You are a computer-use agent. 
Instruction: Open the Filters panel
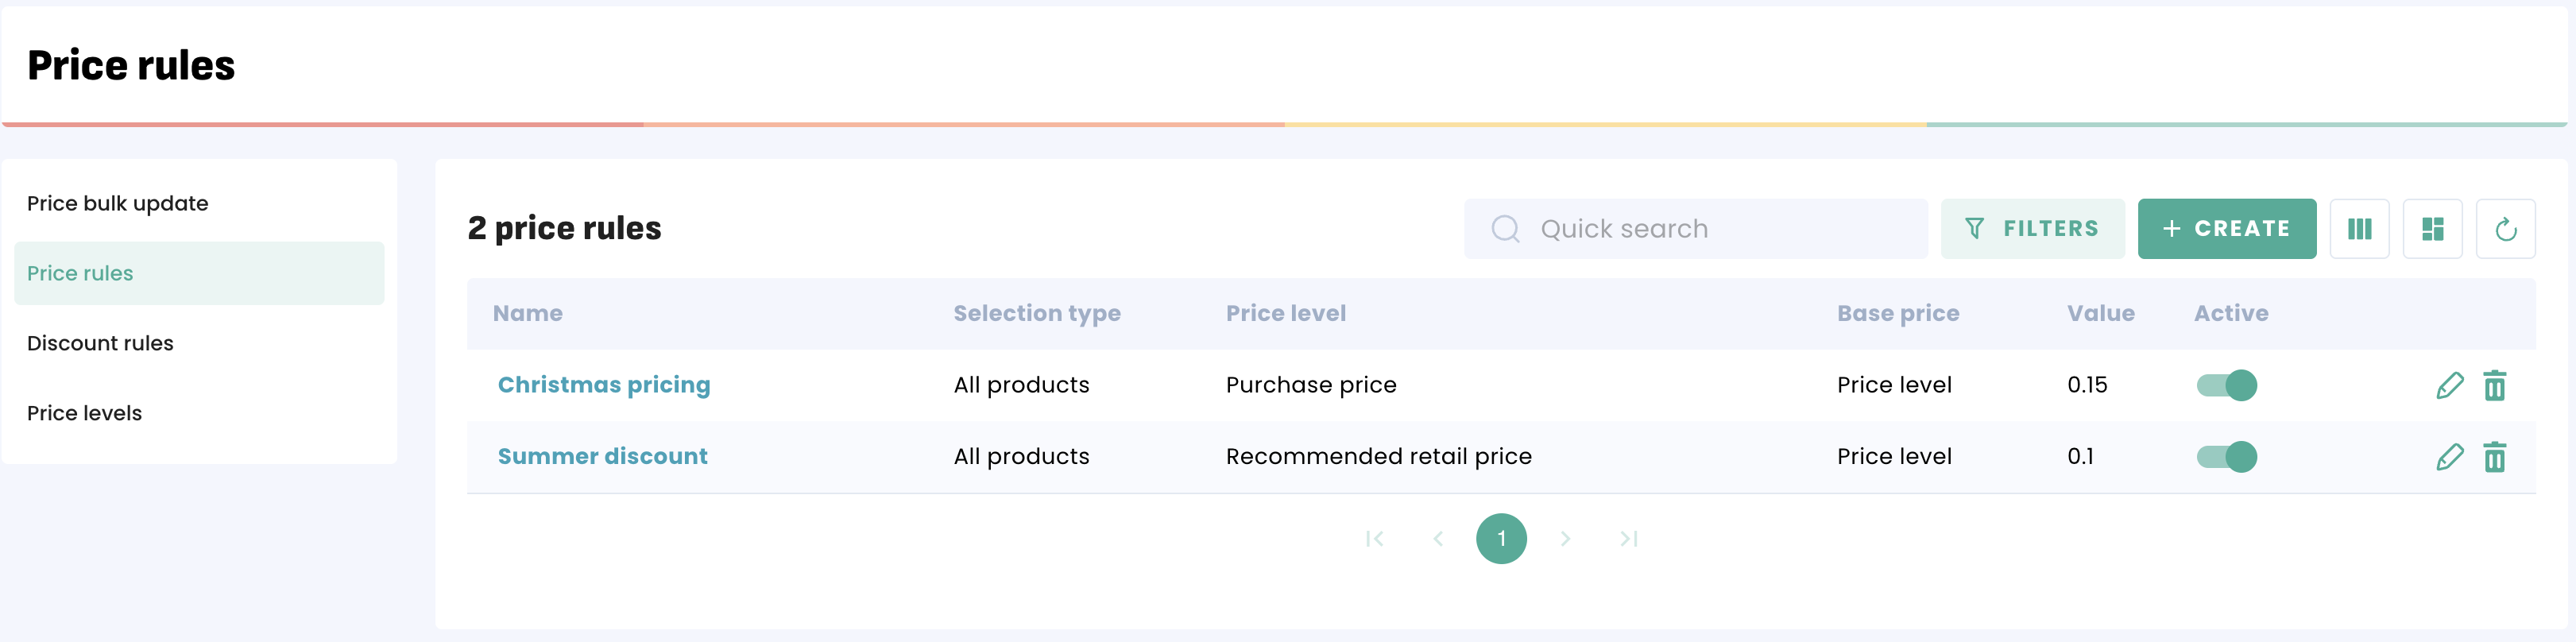coord(2032,229)
